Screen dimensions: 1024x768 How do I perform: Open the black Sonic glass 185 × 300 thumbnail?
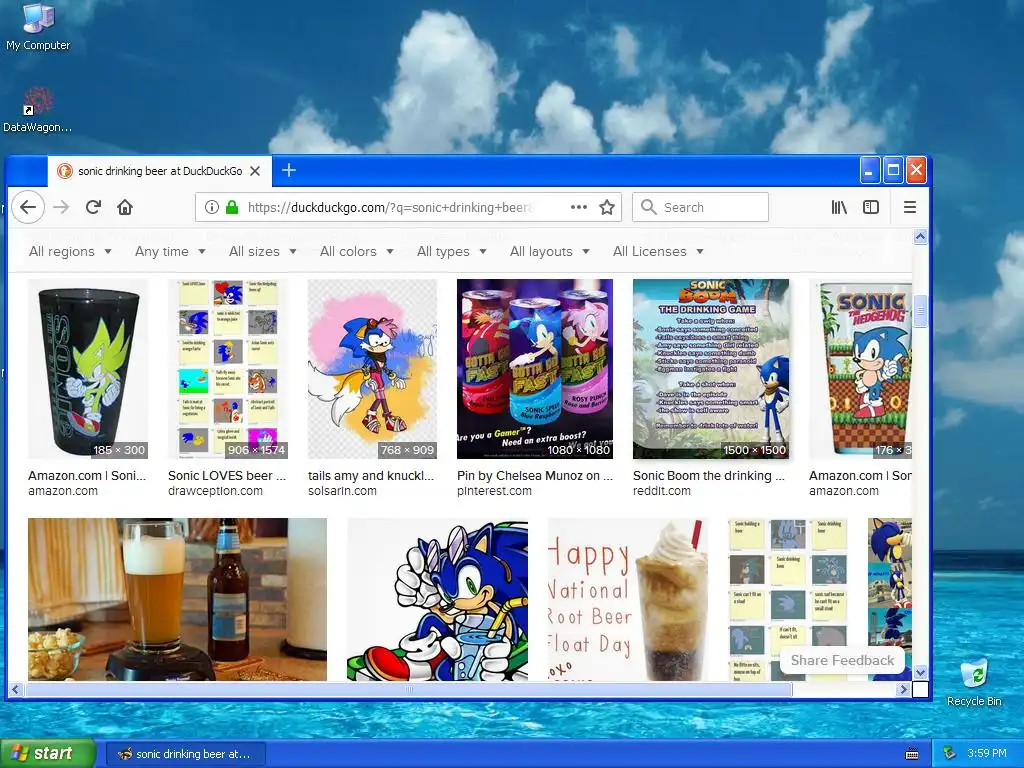coord(88,369)
